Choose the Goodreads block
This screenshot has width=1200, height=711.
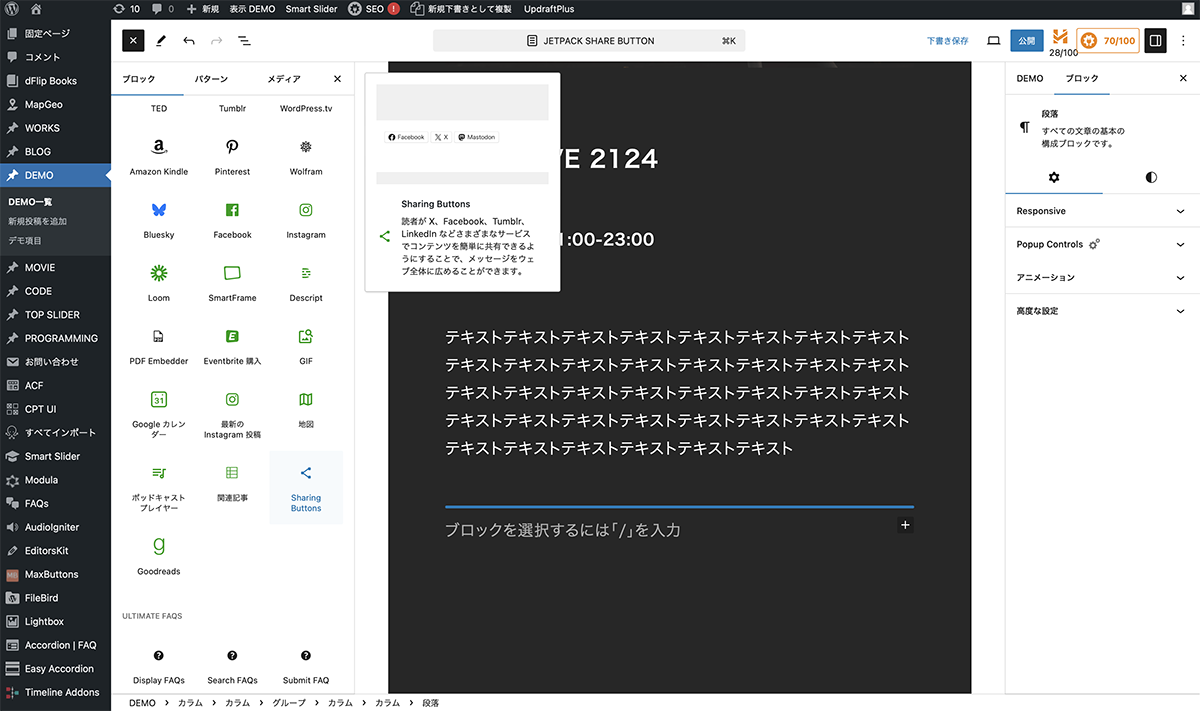[x=159, y=556]
